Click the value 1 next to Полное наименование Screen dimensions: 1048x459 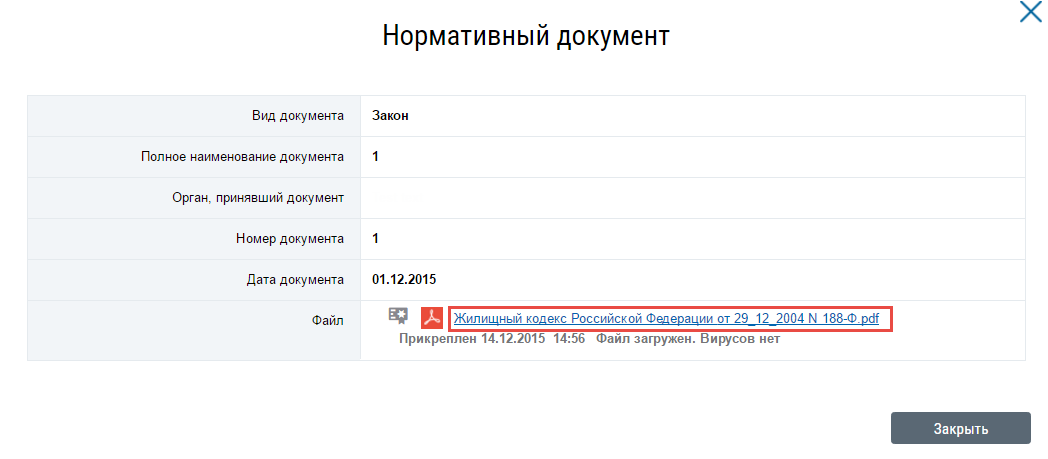(376, 157)
